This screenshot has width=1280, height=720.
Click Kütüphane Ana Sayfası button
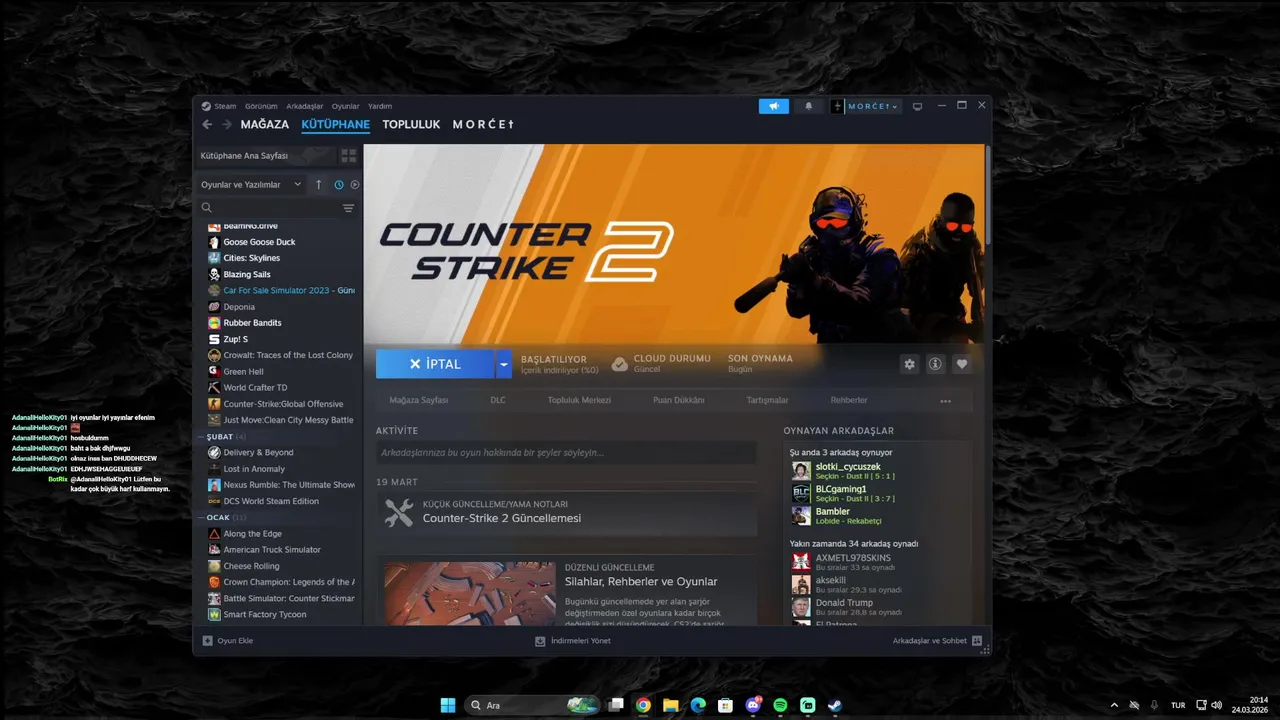pos(264,156)
